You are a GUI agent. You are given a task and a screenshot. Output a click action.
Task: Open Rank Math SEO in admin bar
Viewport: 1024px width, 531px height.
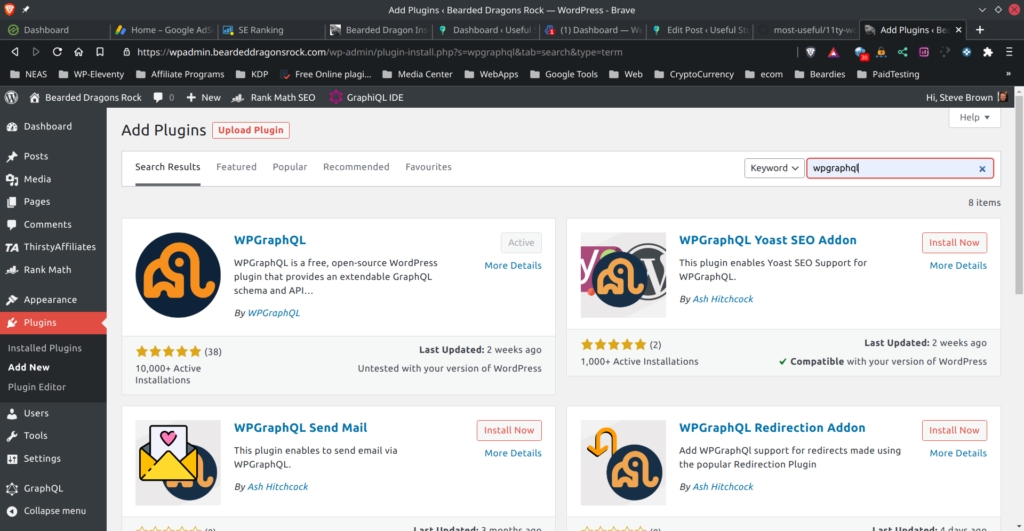tap(274, 97)
